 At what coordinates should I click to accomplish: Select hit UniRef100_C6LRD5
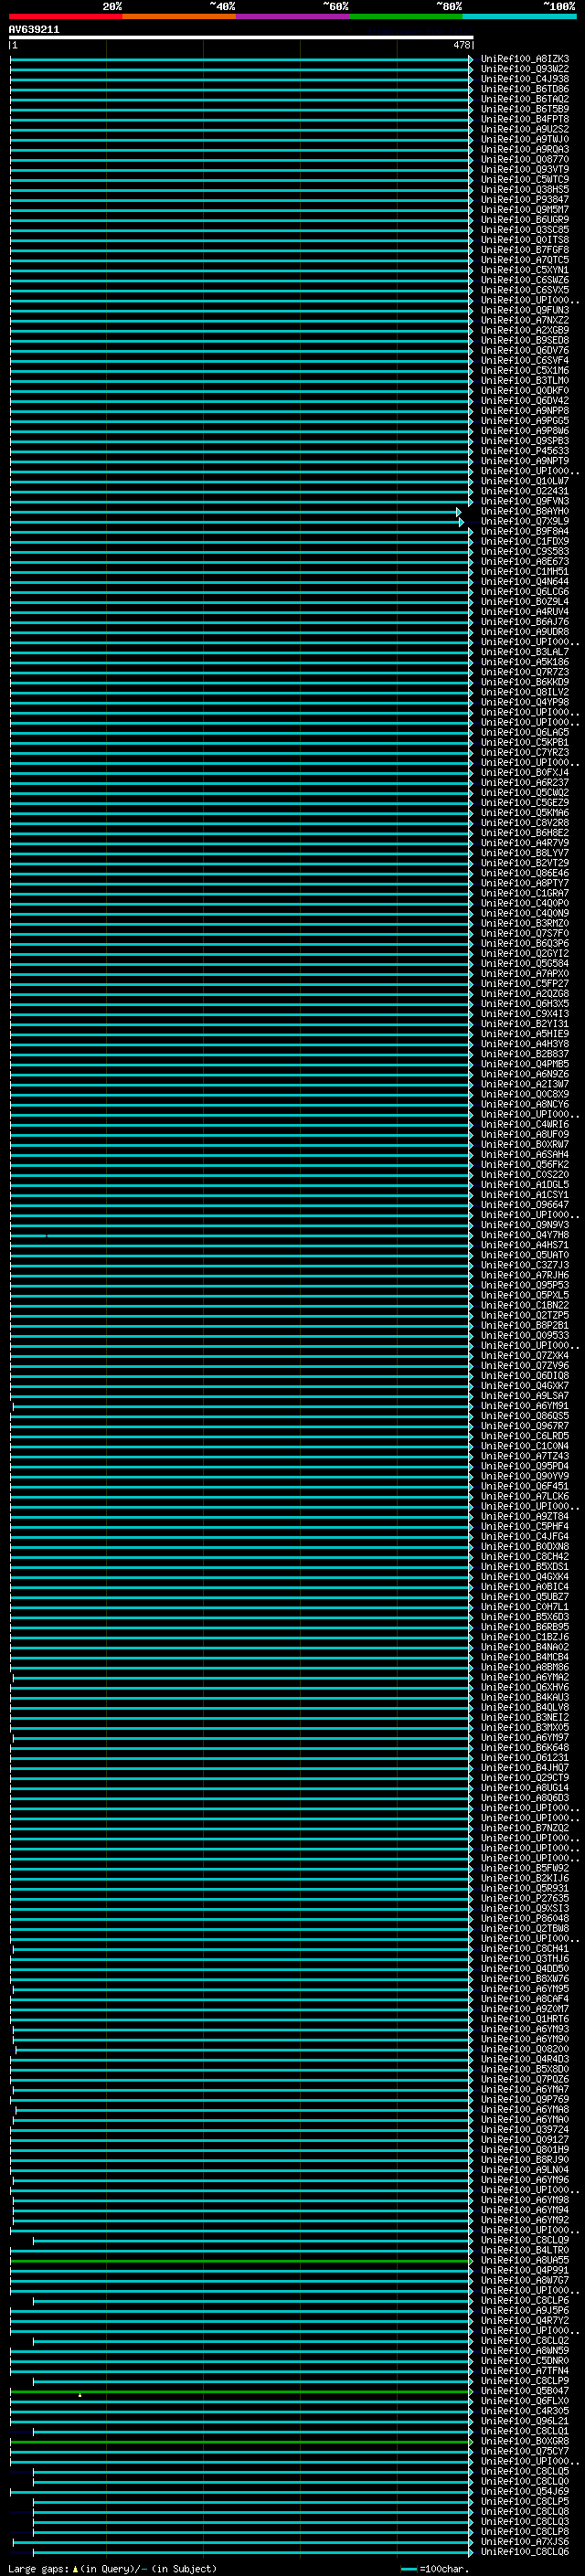524,1436
